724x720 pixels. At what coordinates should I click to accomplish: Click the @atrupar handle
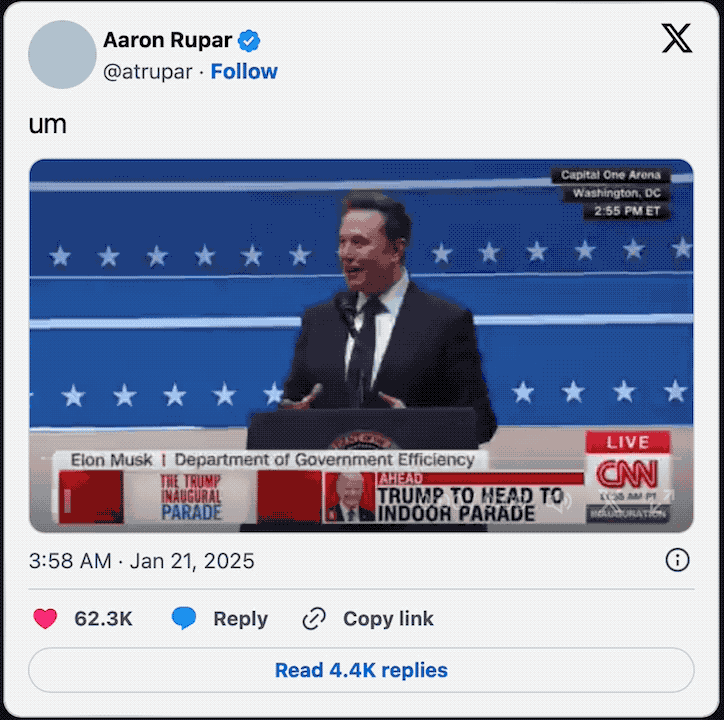147,72
